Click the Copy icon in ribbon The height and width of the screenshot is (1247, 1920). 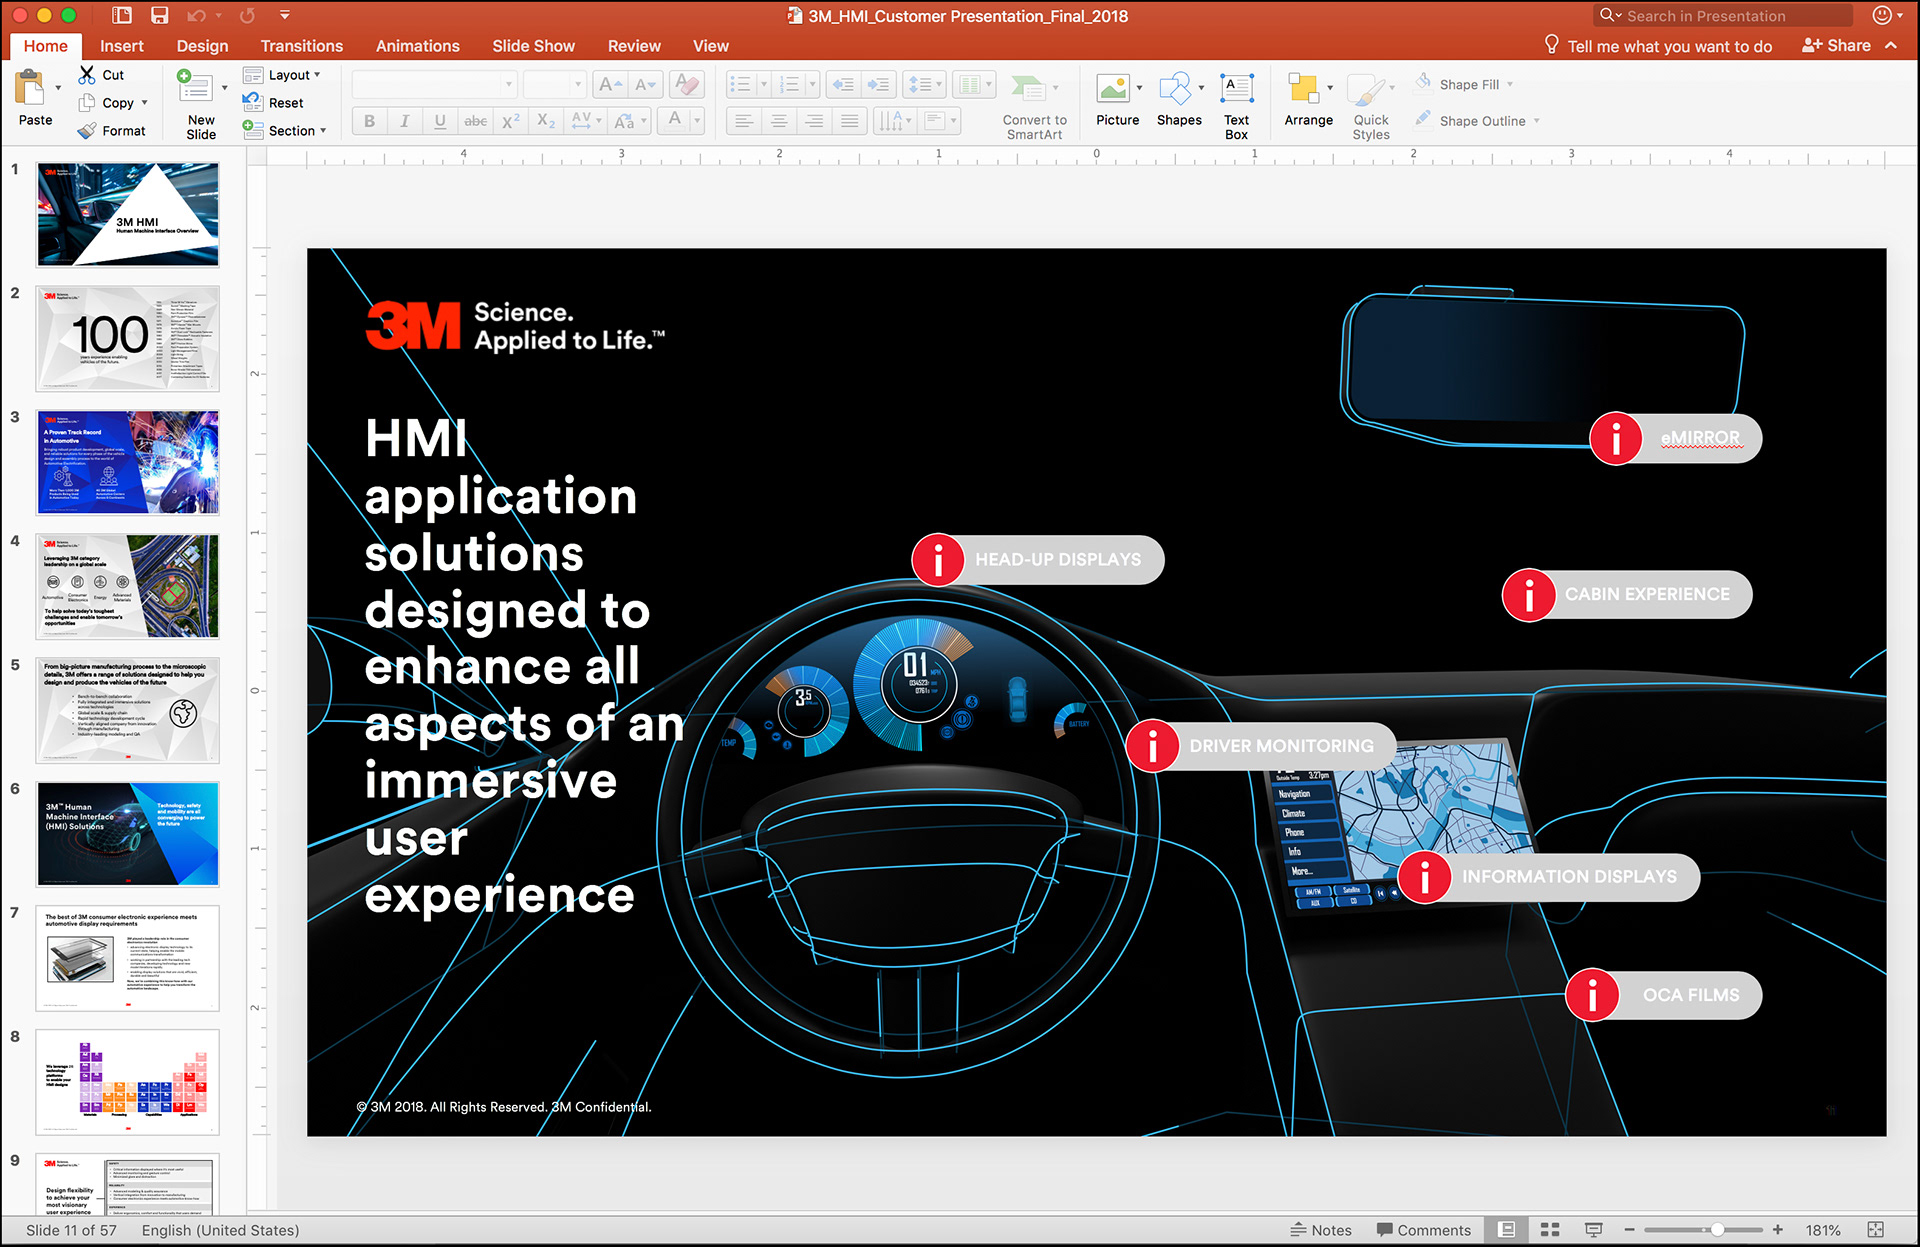(x=87, y=102)
